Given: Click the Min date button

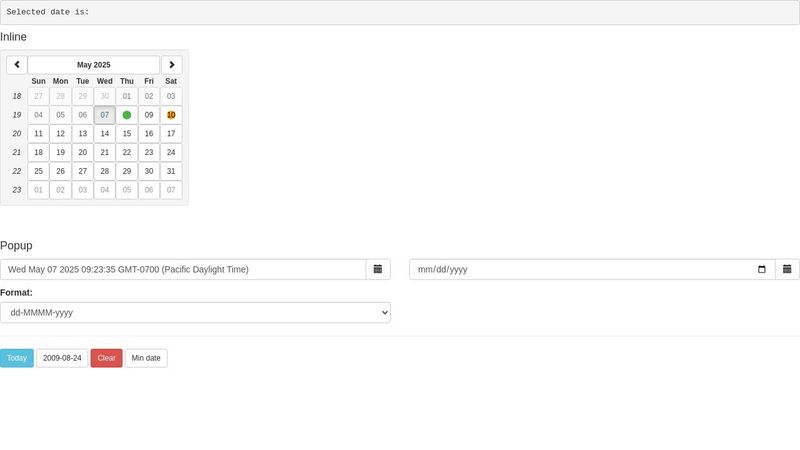Looking at the screenshot, I should click(x=146, y=358).
